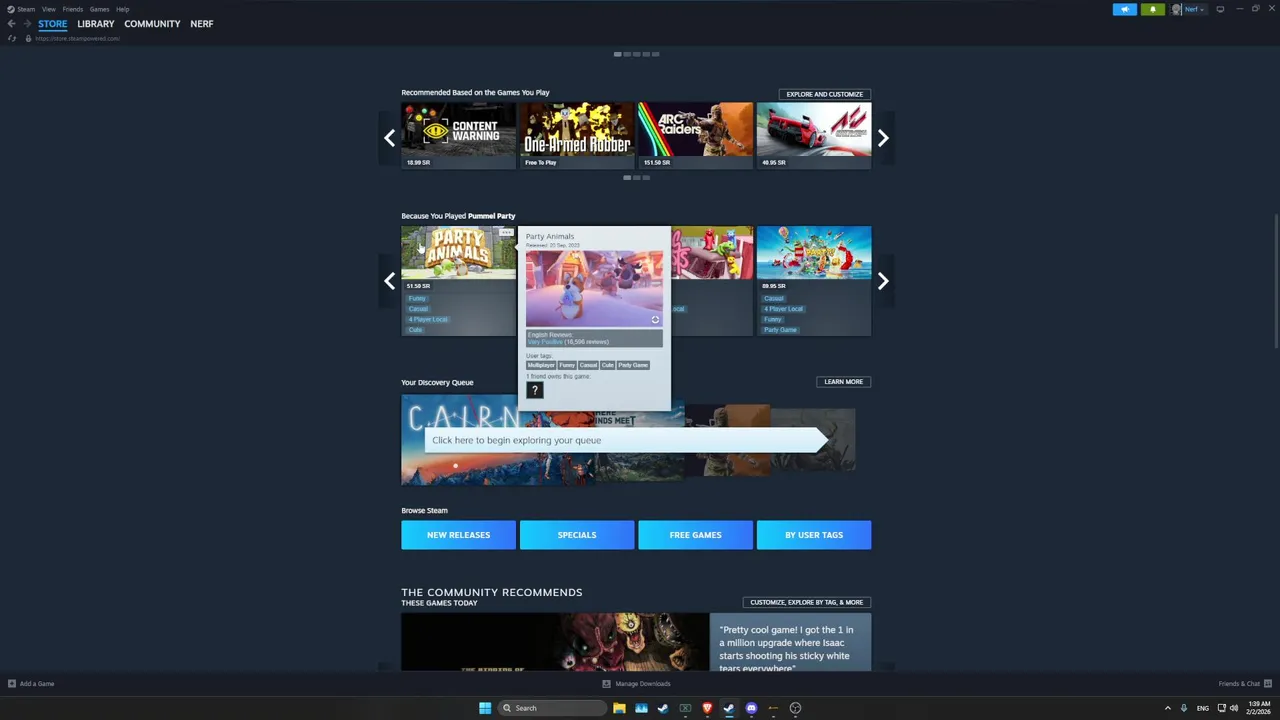Click the friend avatar question mark icon
Image resolution: width=1280 pixels, height=720 pixels.
535,391
